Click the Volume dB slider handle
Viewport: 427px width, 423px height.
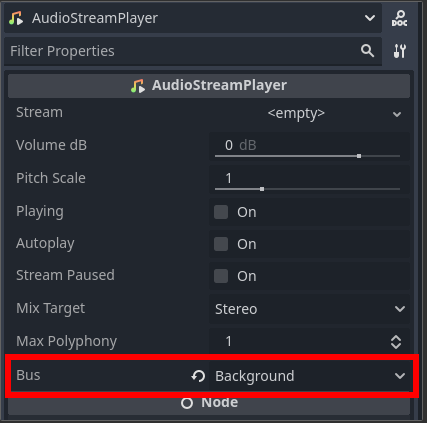[359, 156]
